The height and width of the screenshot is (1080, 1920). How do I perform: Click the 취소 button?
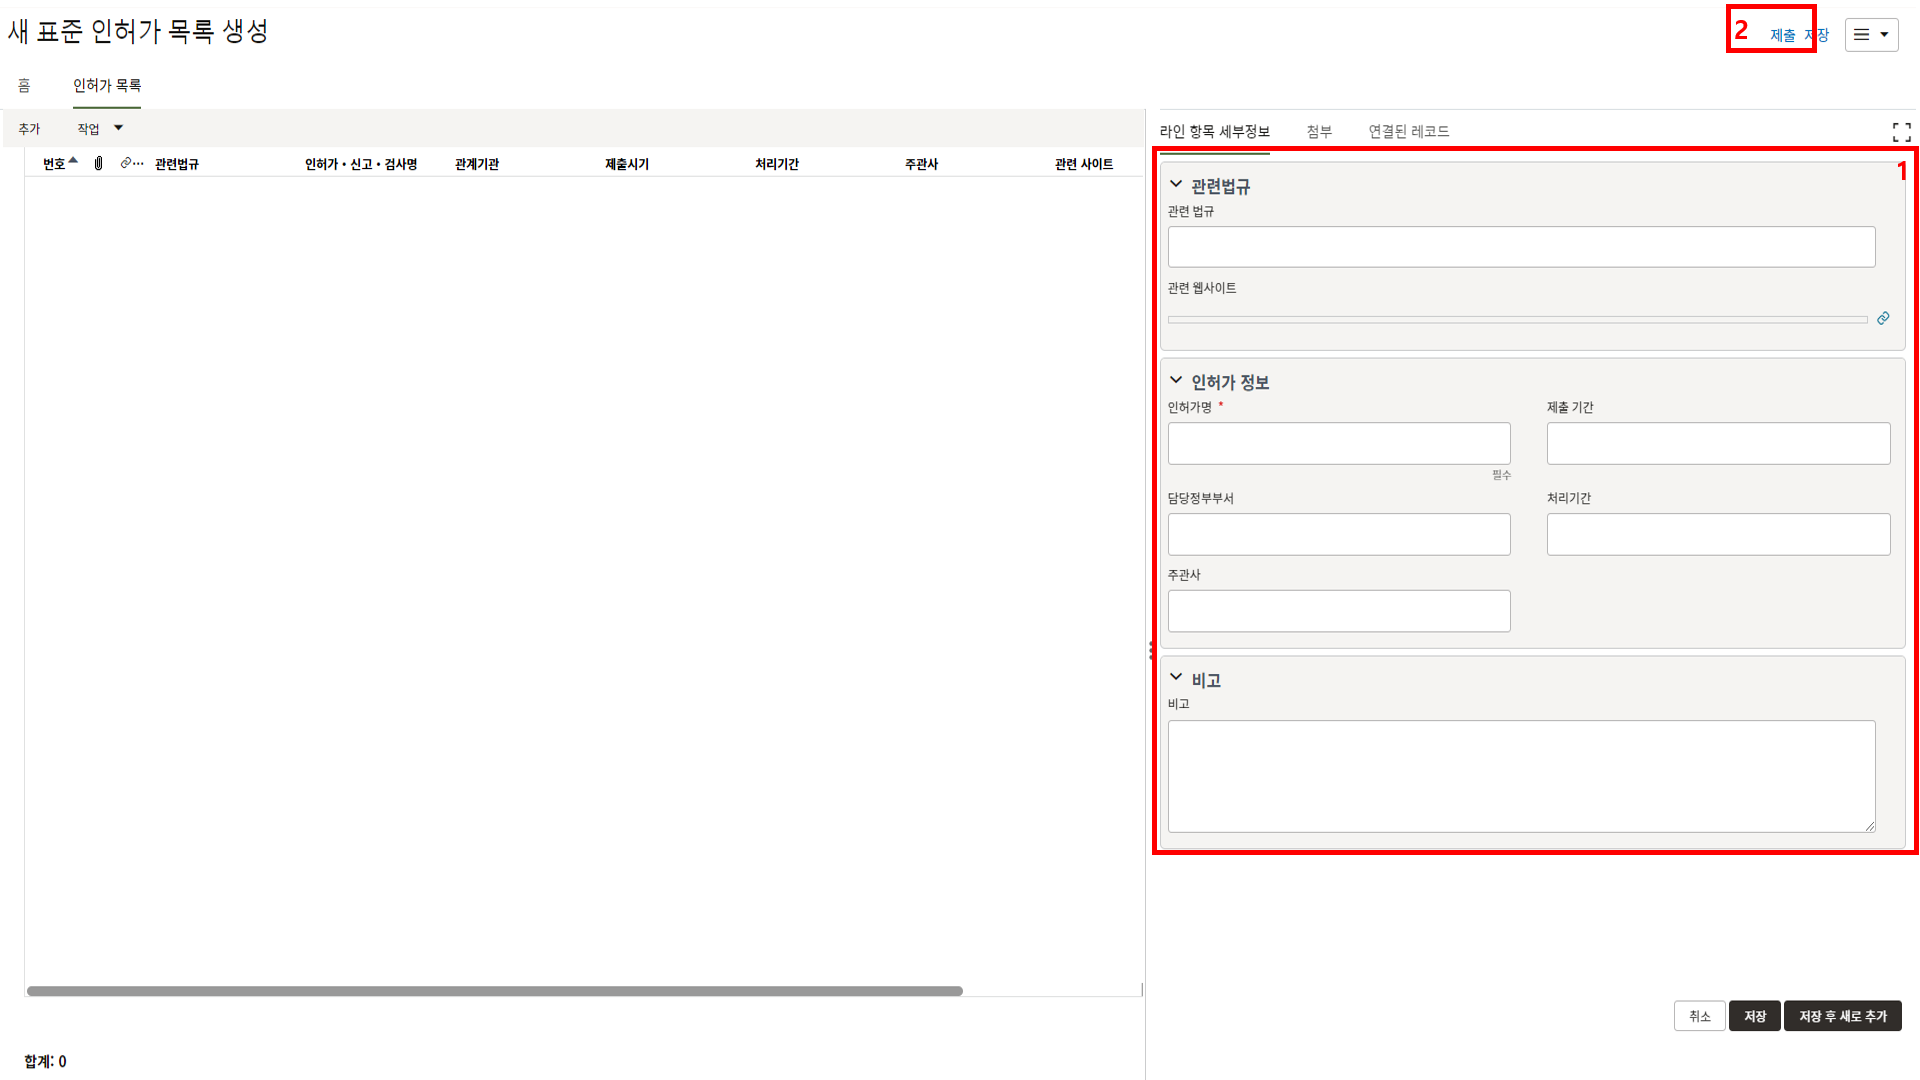point(1699,1016)
